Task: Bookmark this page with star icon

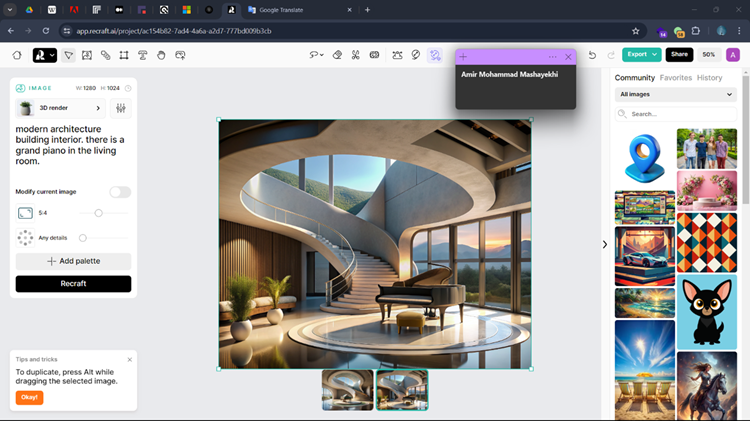Action: click(636, 31)
